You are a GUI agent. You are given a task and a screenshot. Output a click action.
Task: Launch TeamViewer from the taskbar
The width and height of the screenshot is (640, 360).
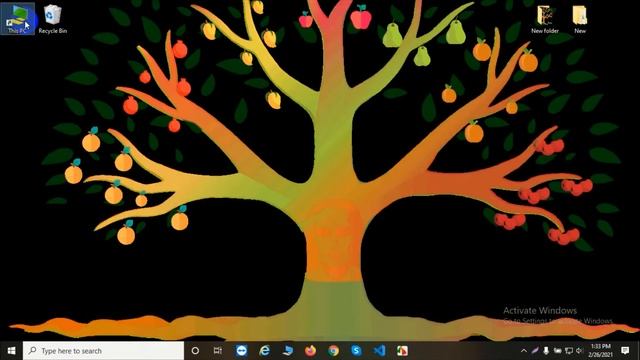click(x=241, y=351)
